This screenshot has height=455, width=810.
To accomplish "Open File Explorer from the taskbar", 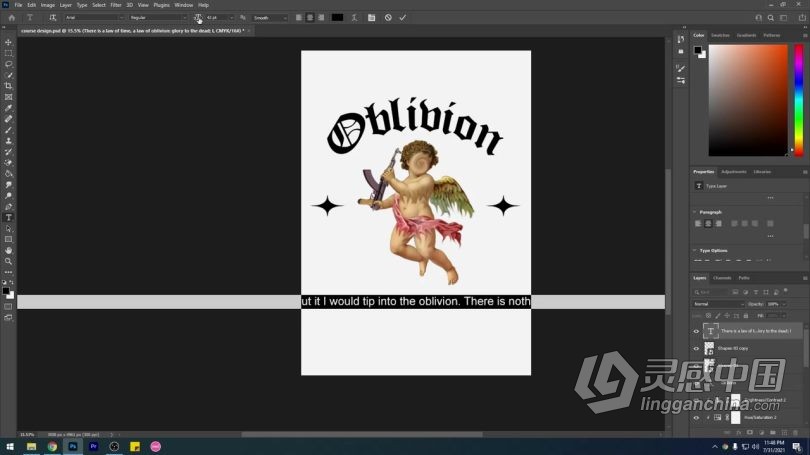I will coord(32,447).
